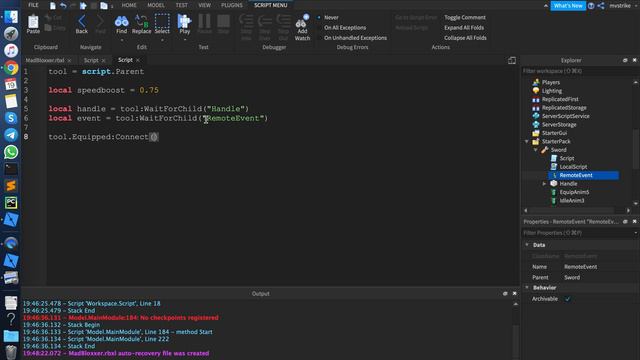This screenshot has height=360, width=640.
Task: Click the share icon near the username
Action: coord(601,6)
